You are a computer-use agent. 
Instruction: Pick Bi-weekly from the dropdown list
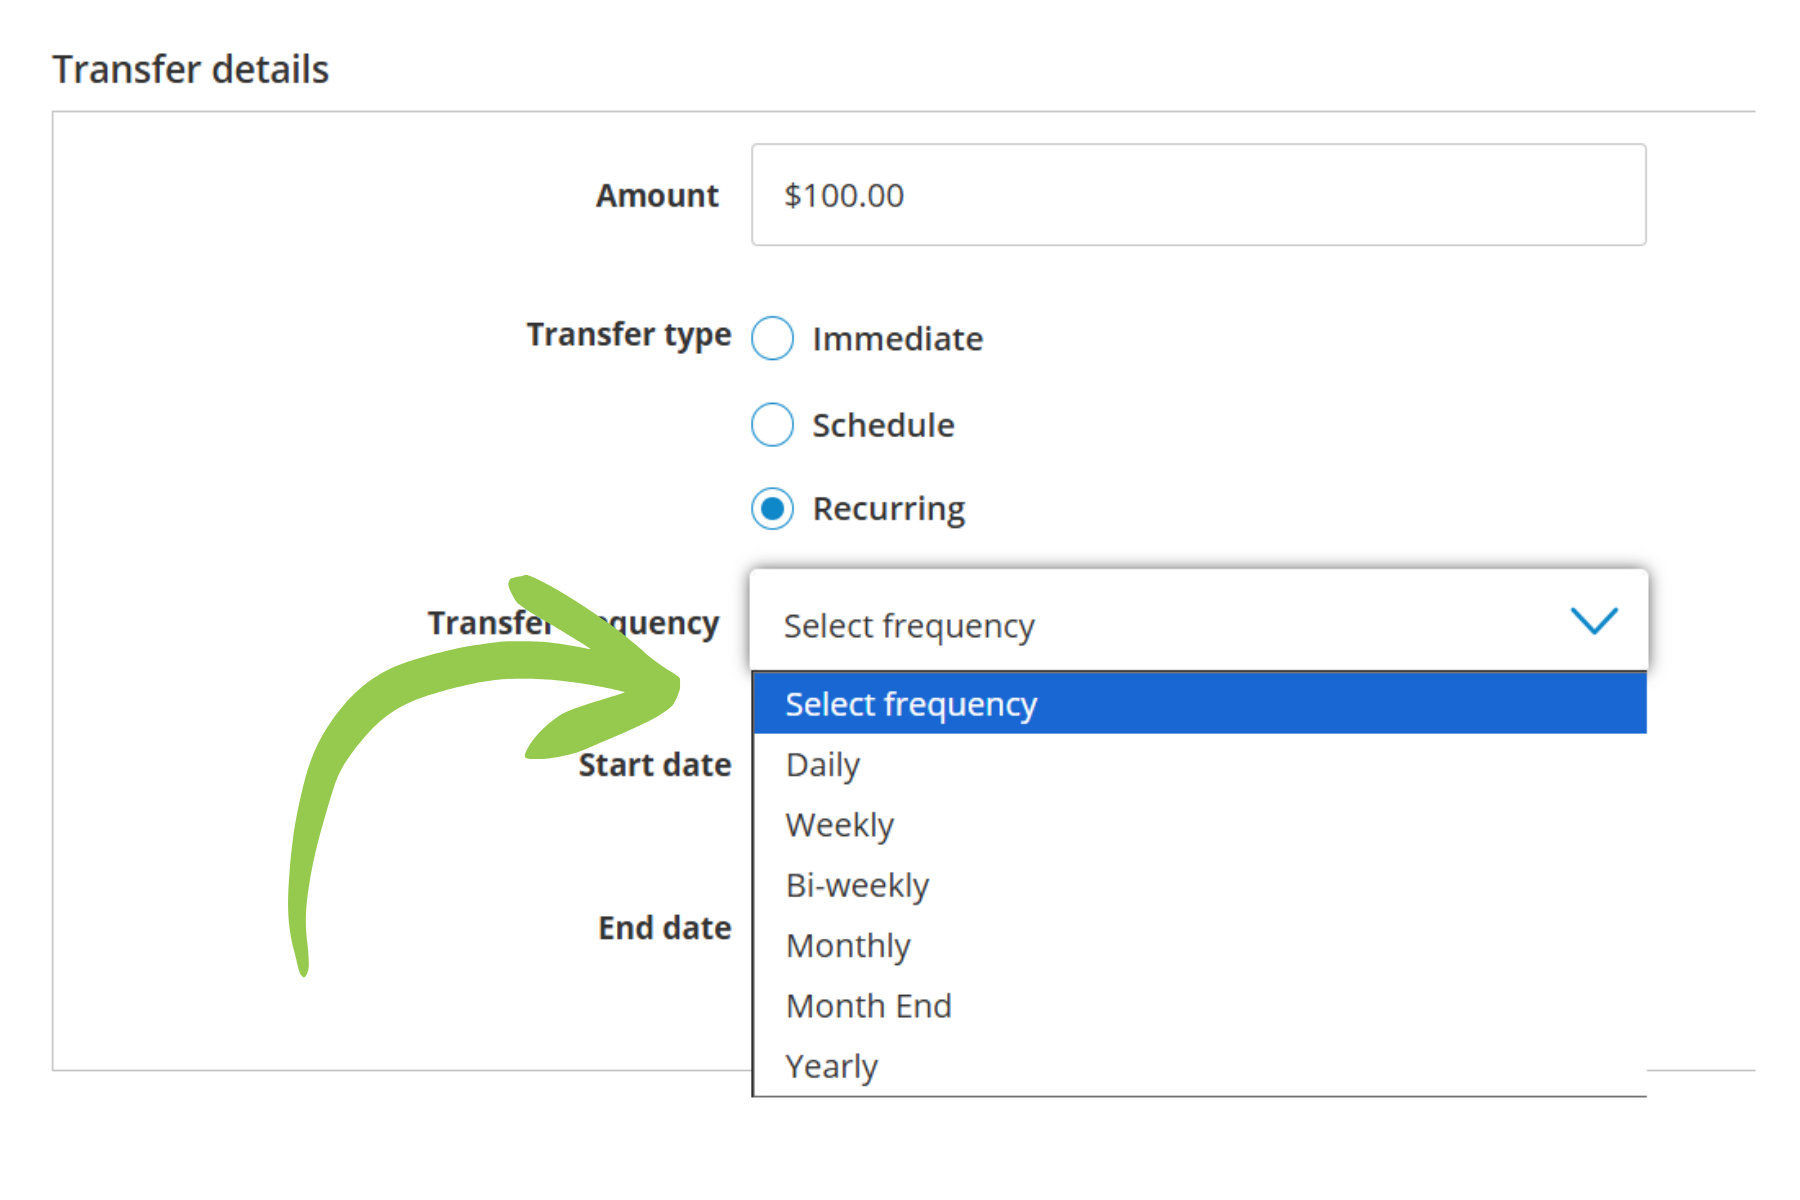tap(857, 885)
